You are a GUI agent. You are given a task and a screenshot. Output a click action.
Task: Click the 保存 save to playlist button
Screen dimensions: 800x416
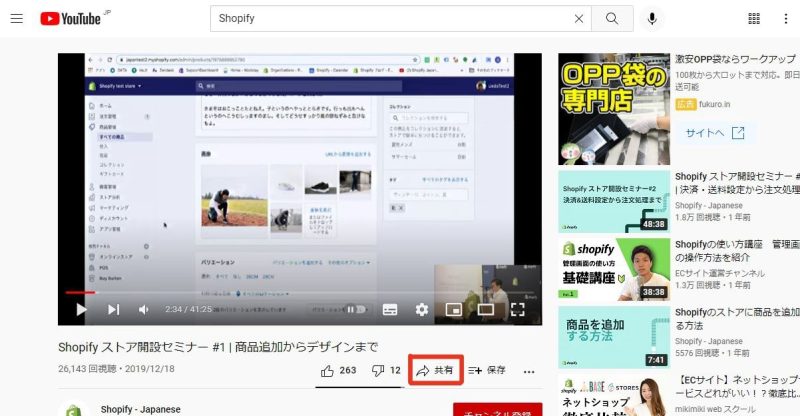coord(487,371)
